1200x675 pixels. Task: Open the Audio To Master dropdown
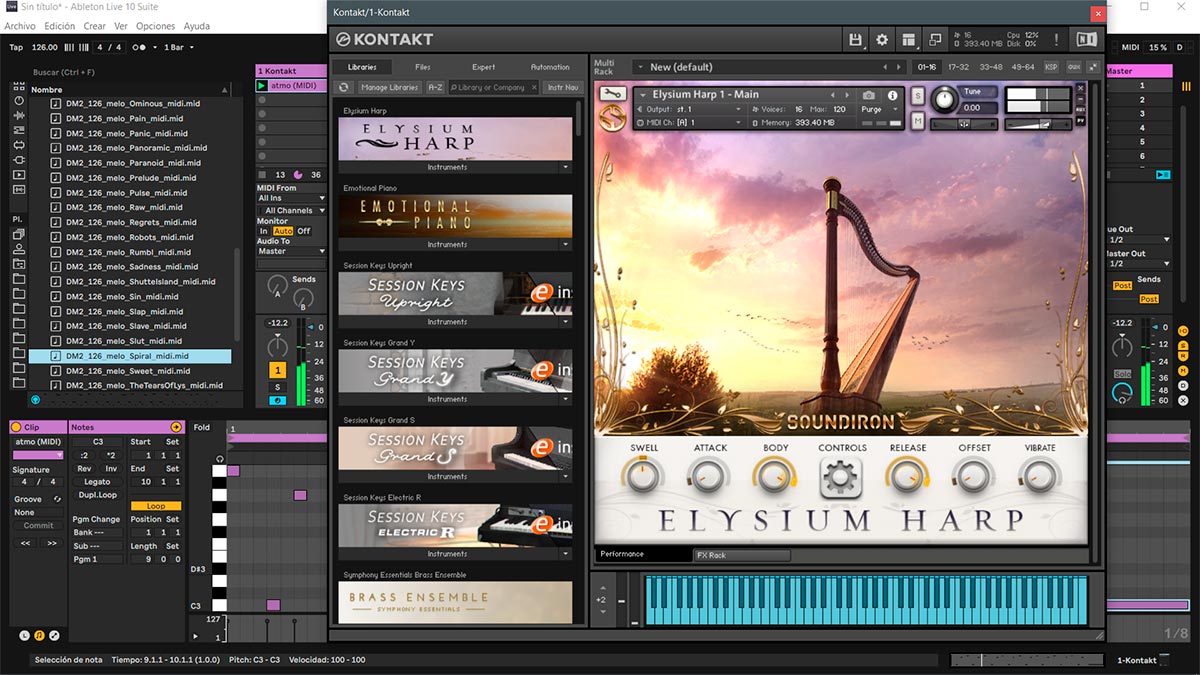tap(291, 251)
